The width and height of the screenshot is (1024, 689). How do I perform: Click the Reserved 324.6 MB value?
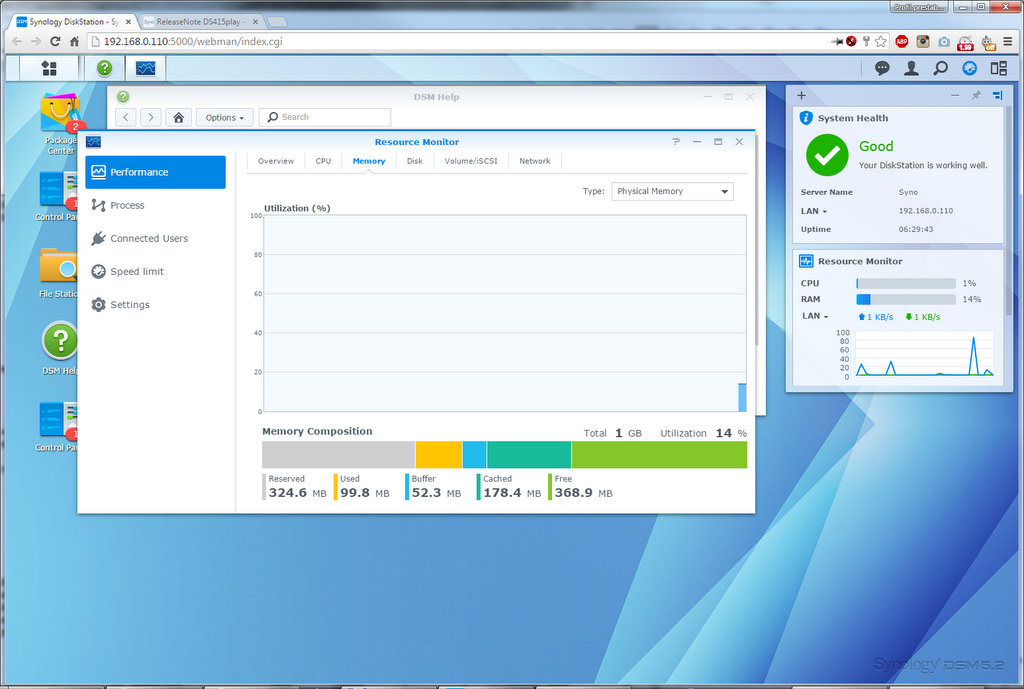coord(297,493)
